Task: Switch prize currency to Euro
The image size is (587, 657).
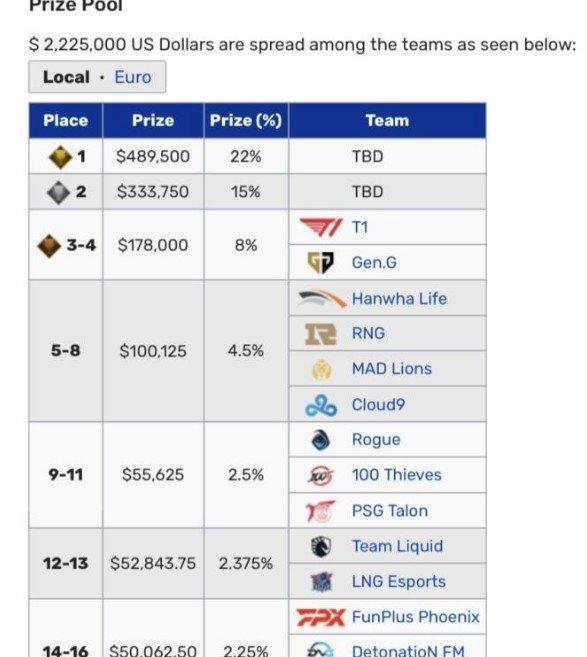Action: tap(133, 77)
